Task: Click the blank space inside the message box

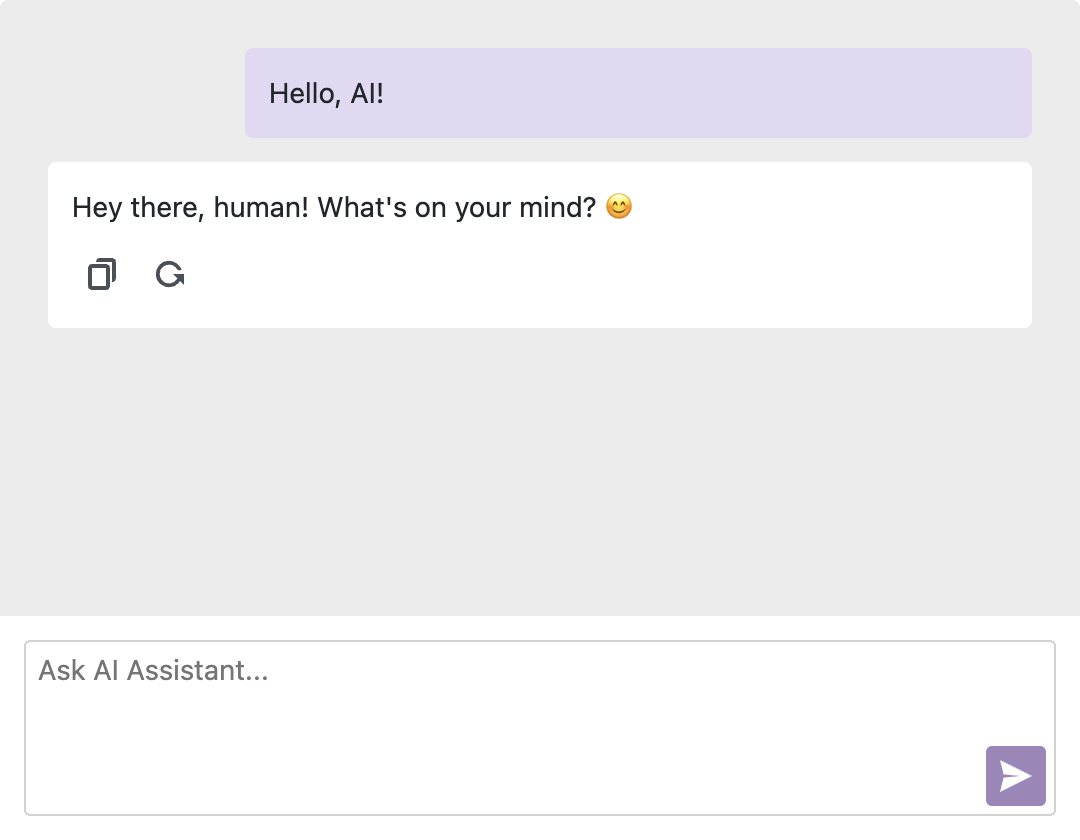Action: pyautogui.click(x=500, y=750)
